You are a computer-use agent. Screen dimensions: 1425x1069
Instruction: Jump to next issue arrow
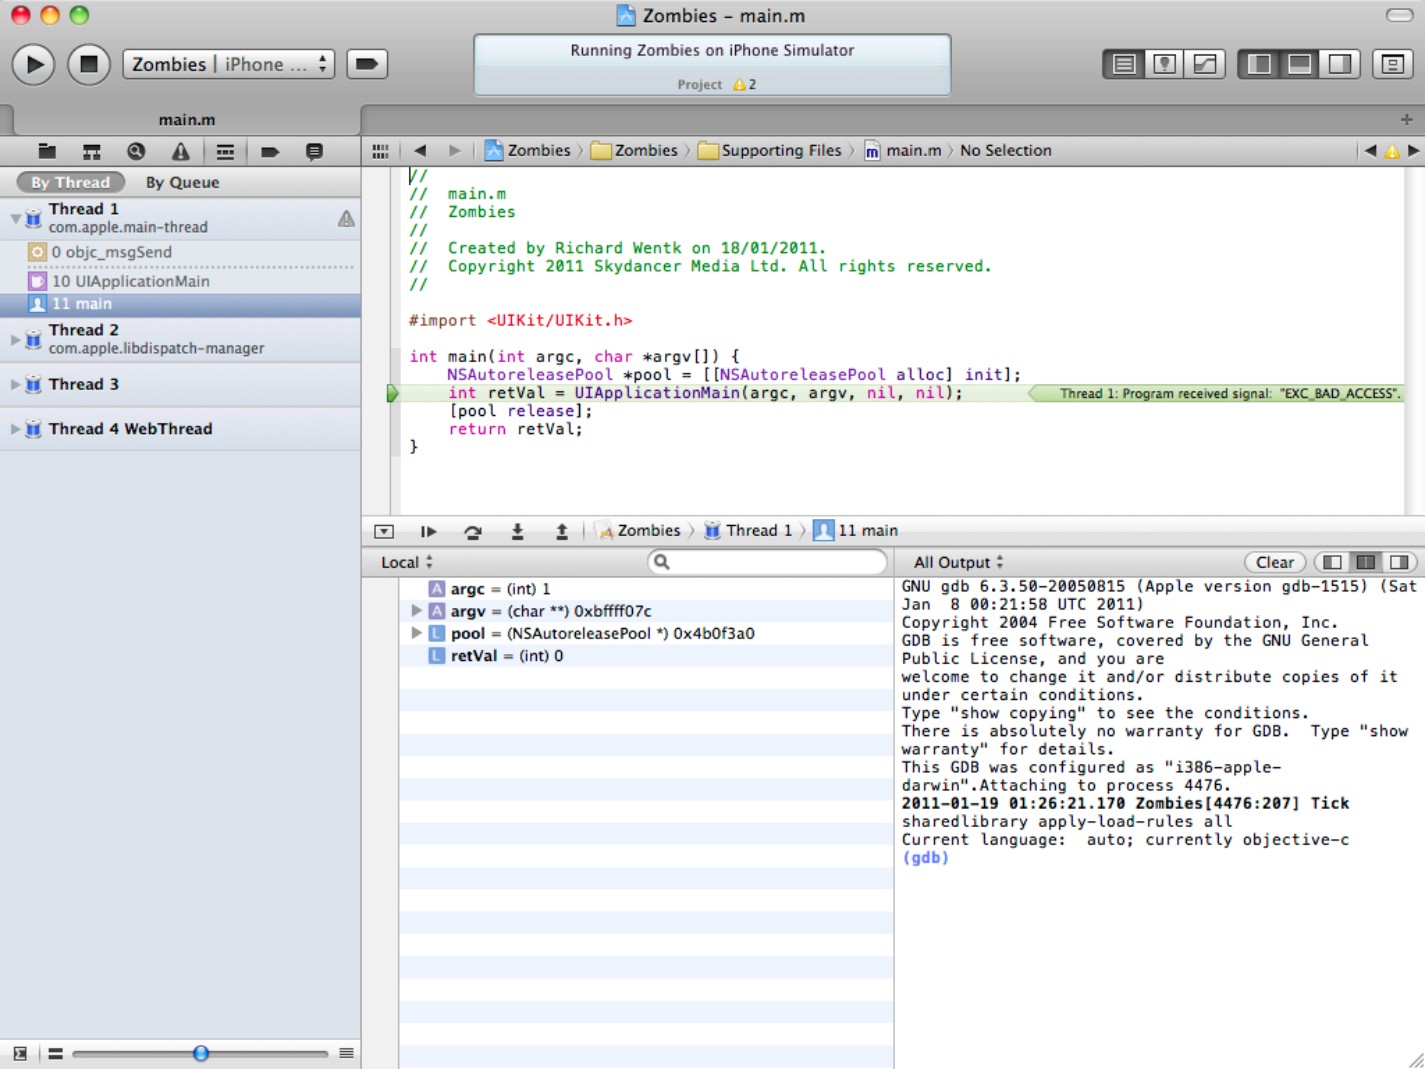coord(1413,151)
